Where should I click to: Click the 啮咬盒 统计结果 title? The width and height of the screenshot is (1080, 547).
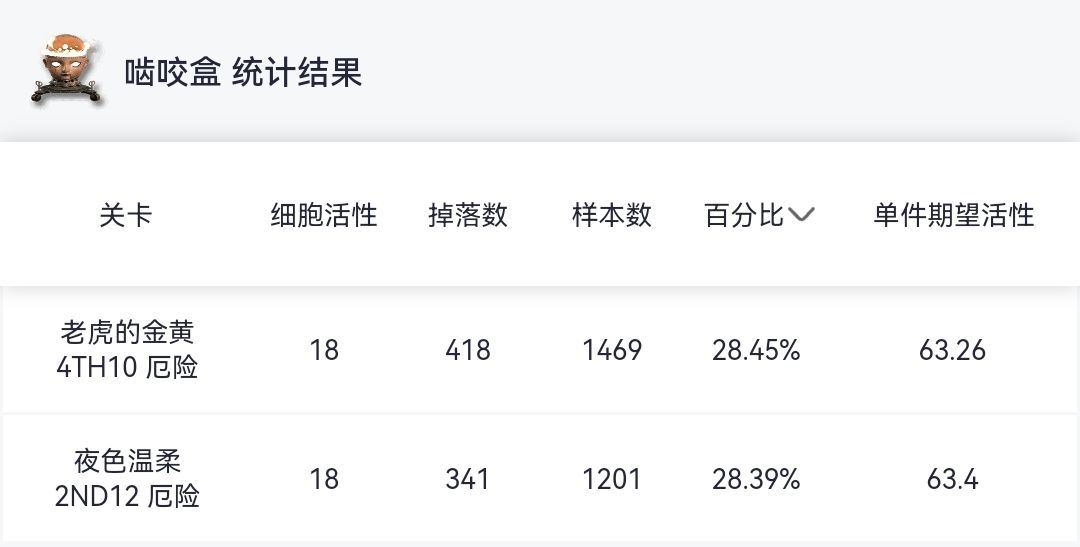click(243, 72)
